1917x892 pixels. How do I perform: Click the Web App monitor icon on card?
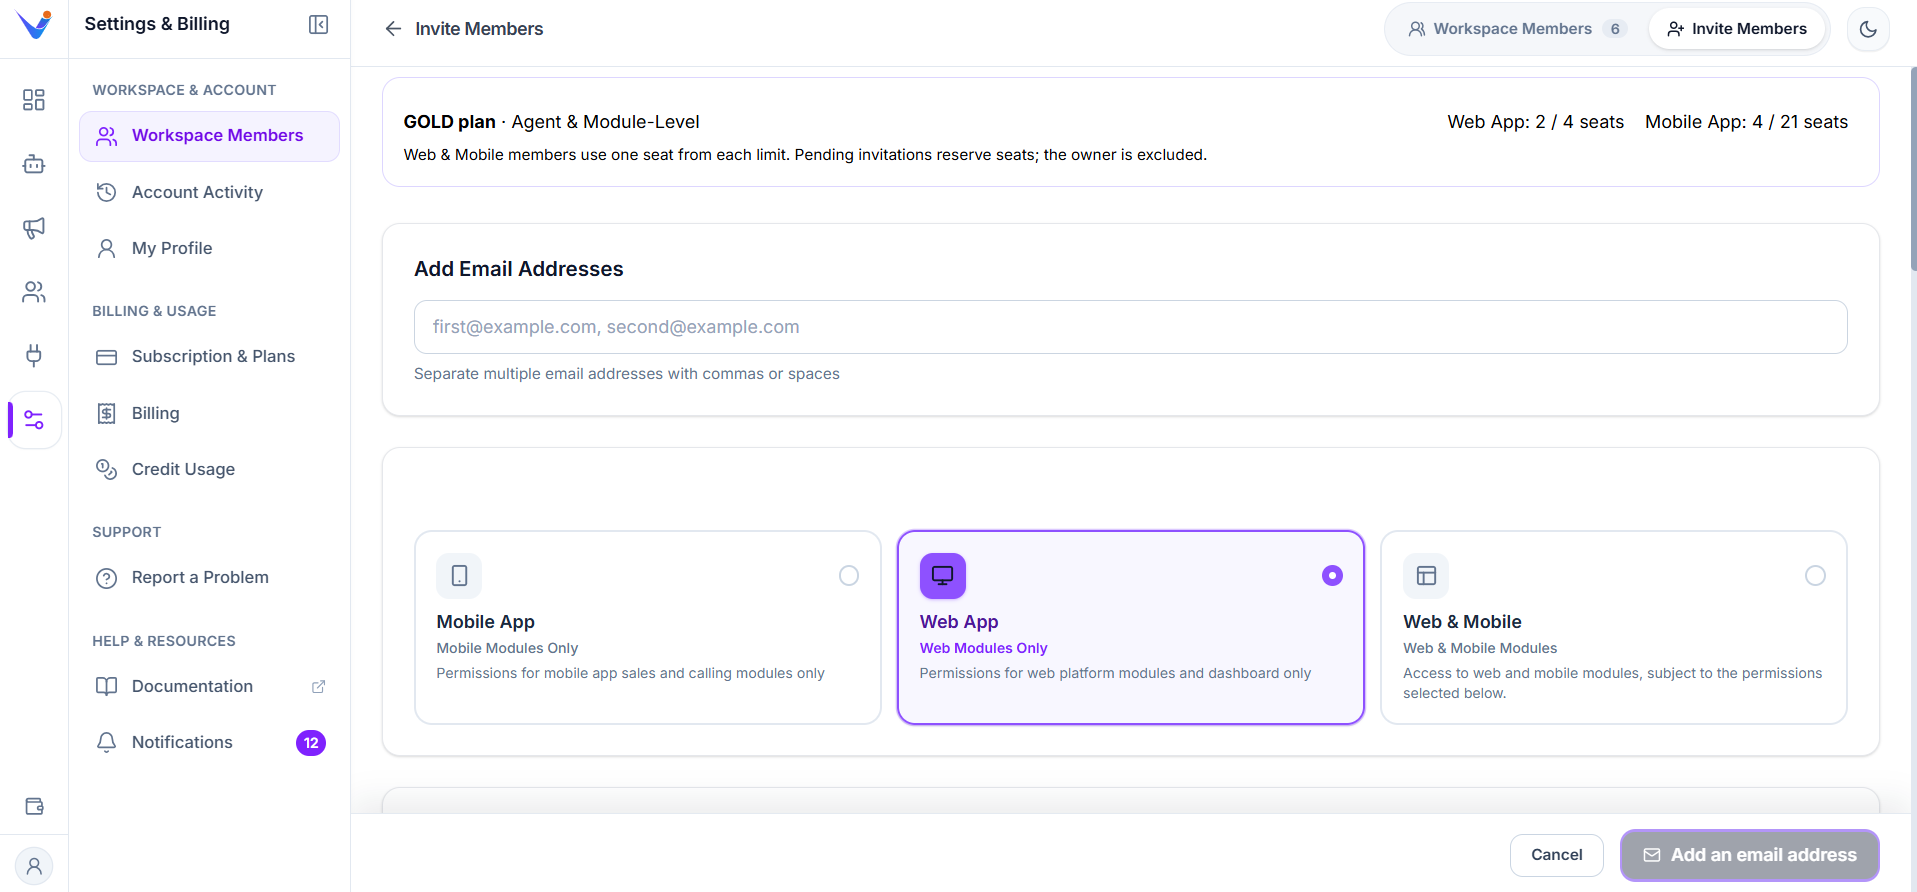[x=943, y=576]
